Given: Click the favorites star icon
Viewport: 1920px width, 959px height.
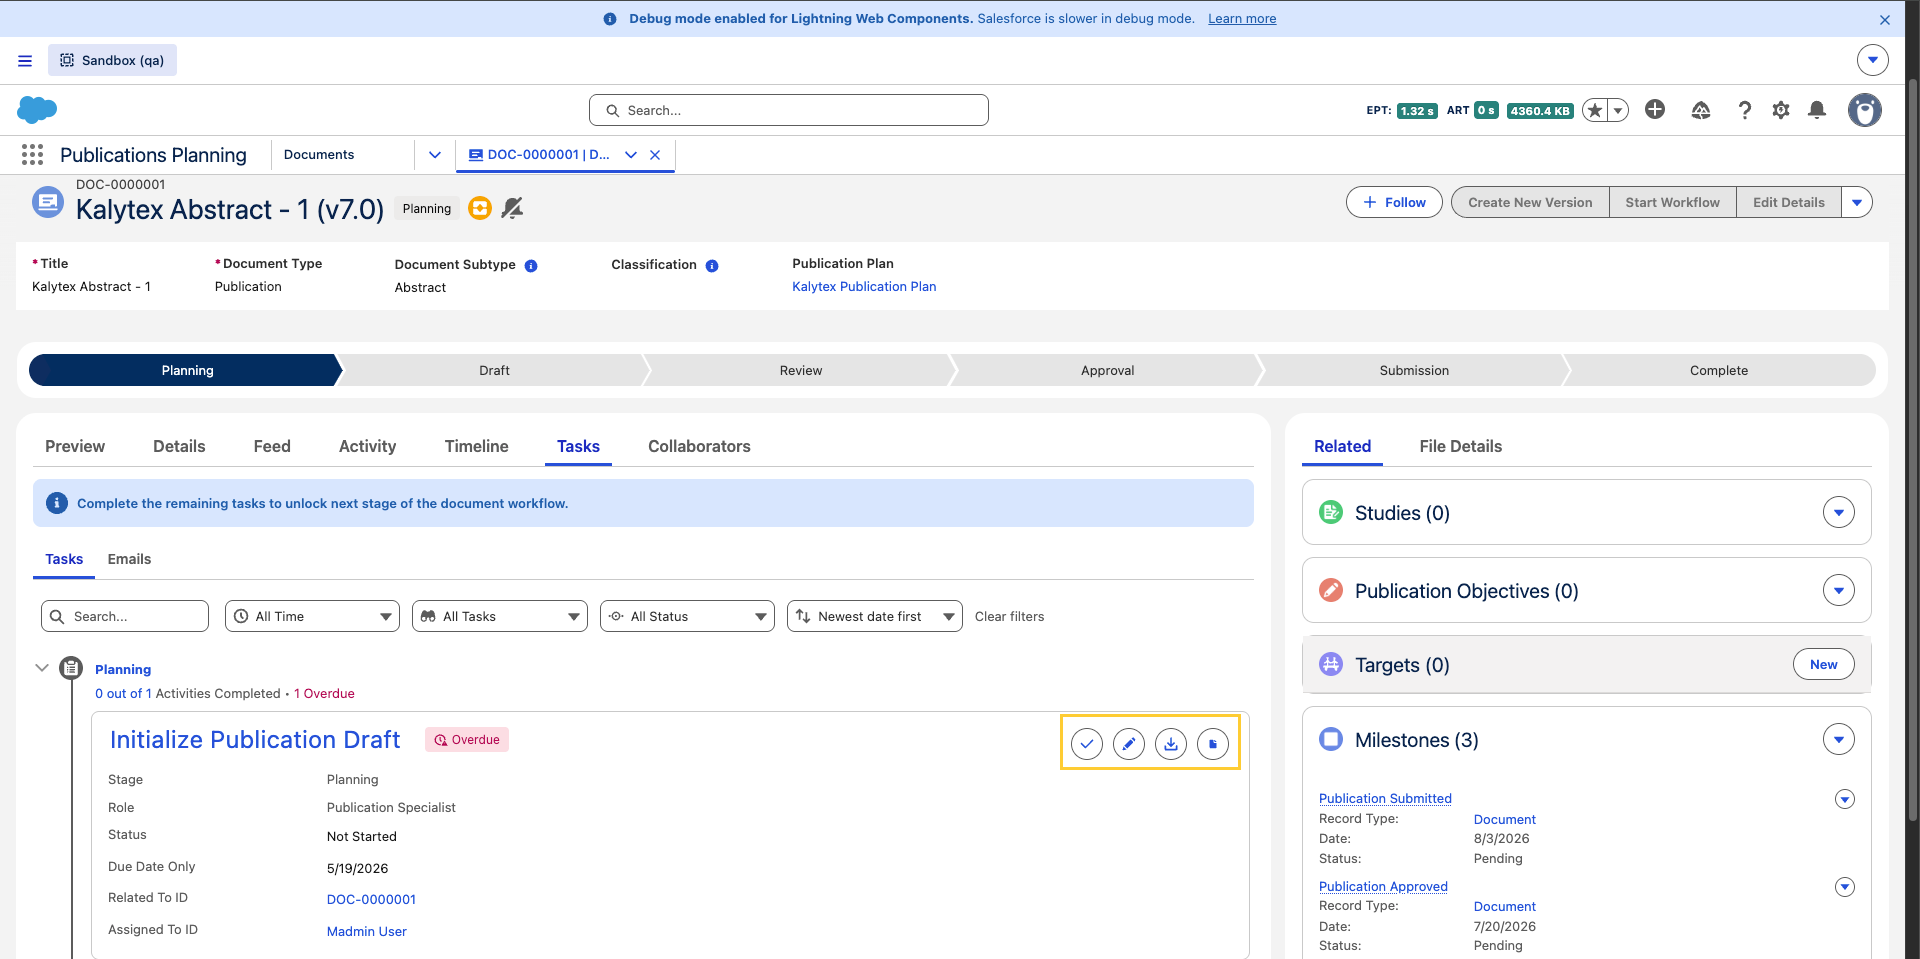Looking at the screenshot, I should [1595, 110].
